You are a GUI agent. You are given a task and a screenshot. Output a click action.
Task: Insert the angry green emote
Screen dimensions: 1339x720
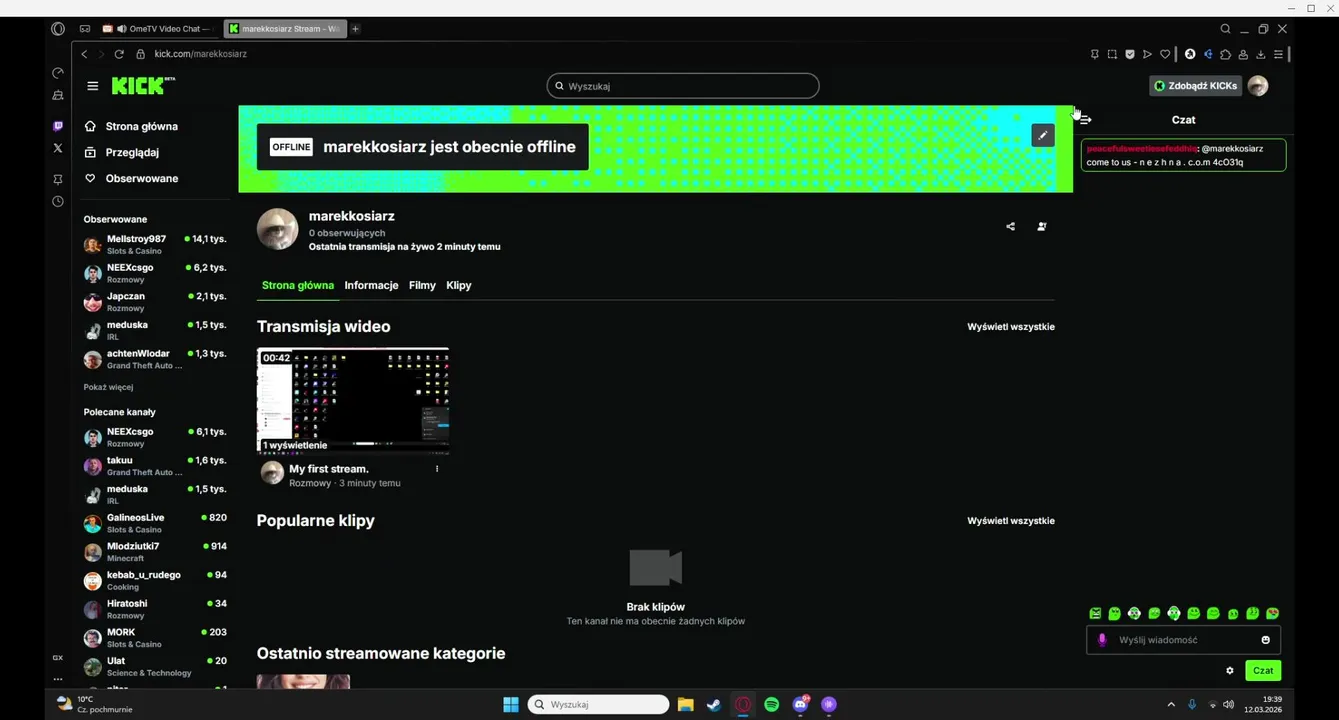pyautogui.click(x=1095, y=613)
